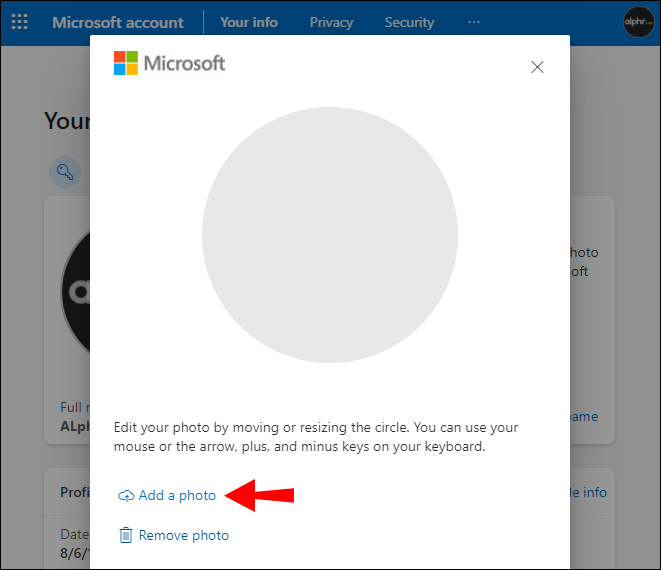The height and width of the screenshot is (570, 661).
Task: Open the alphr account avatar menu
Action: (x=639, y=22)
